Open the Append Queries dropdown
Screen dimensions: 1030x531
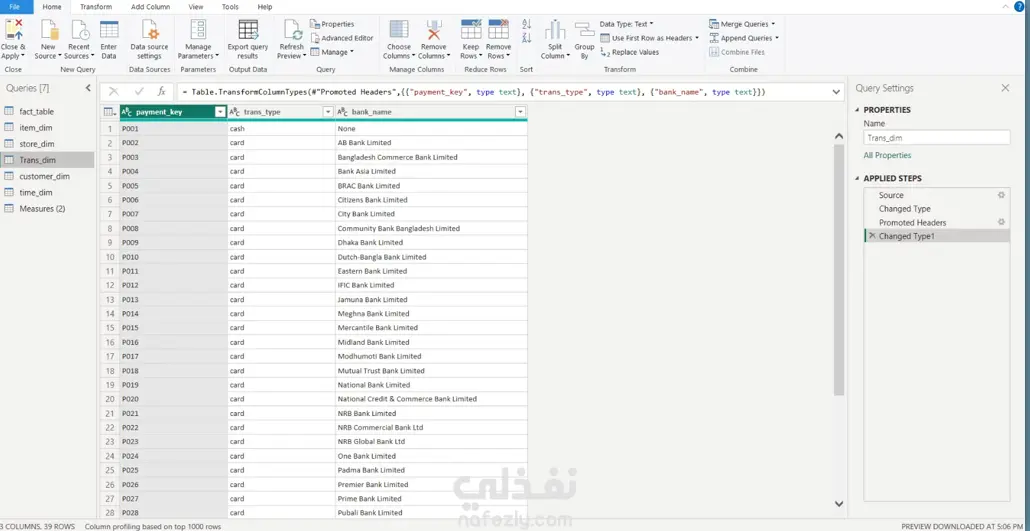[x=744, y=38]
